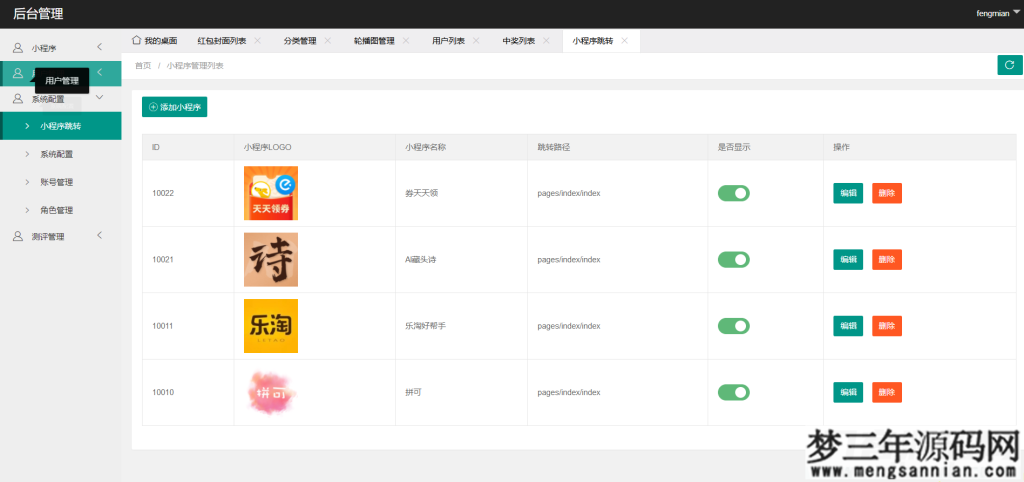Click the user icon beside 测评管理 menu
The height and width of the screenshot is (482, 1024).
[18, 236]
